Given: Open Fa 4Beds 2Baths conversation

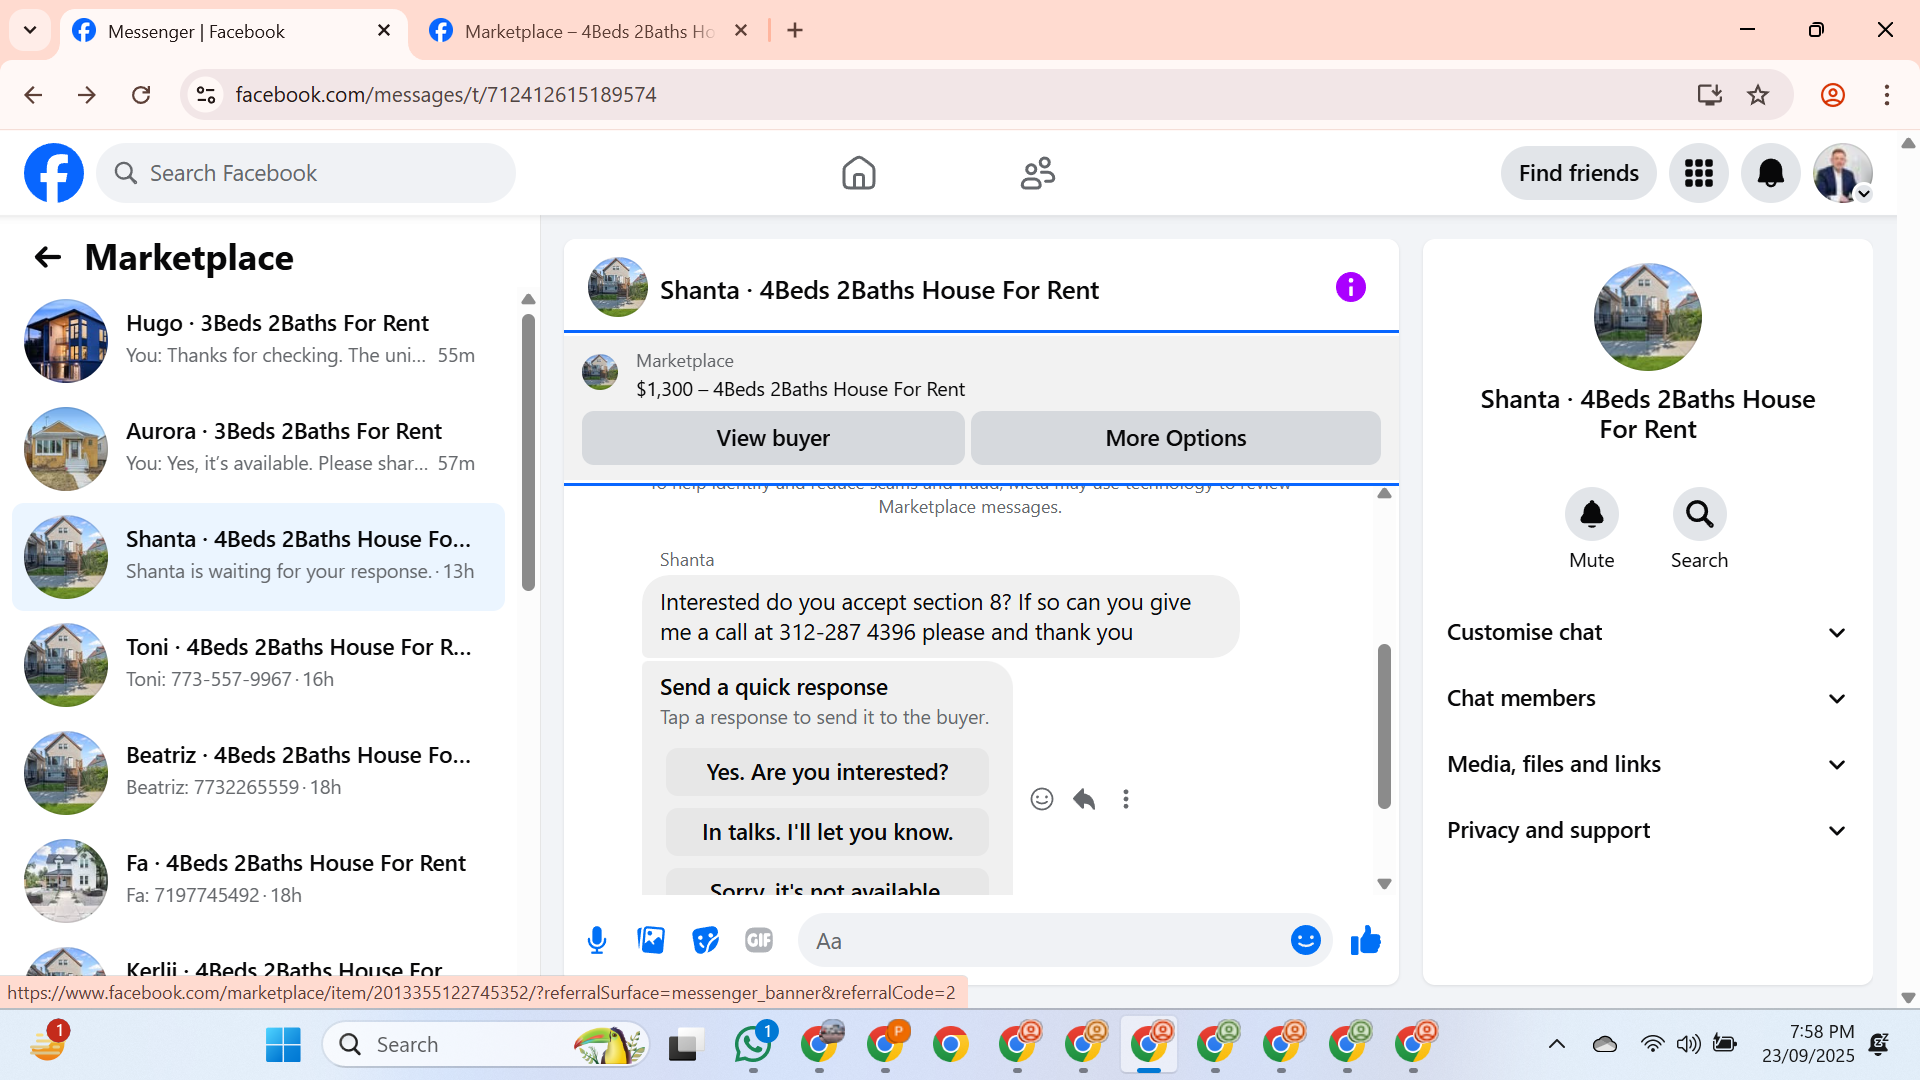Looking at the screenshot, I should [258, 880].
